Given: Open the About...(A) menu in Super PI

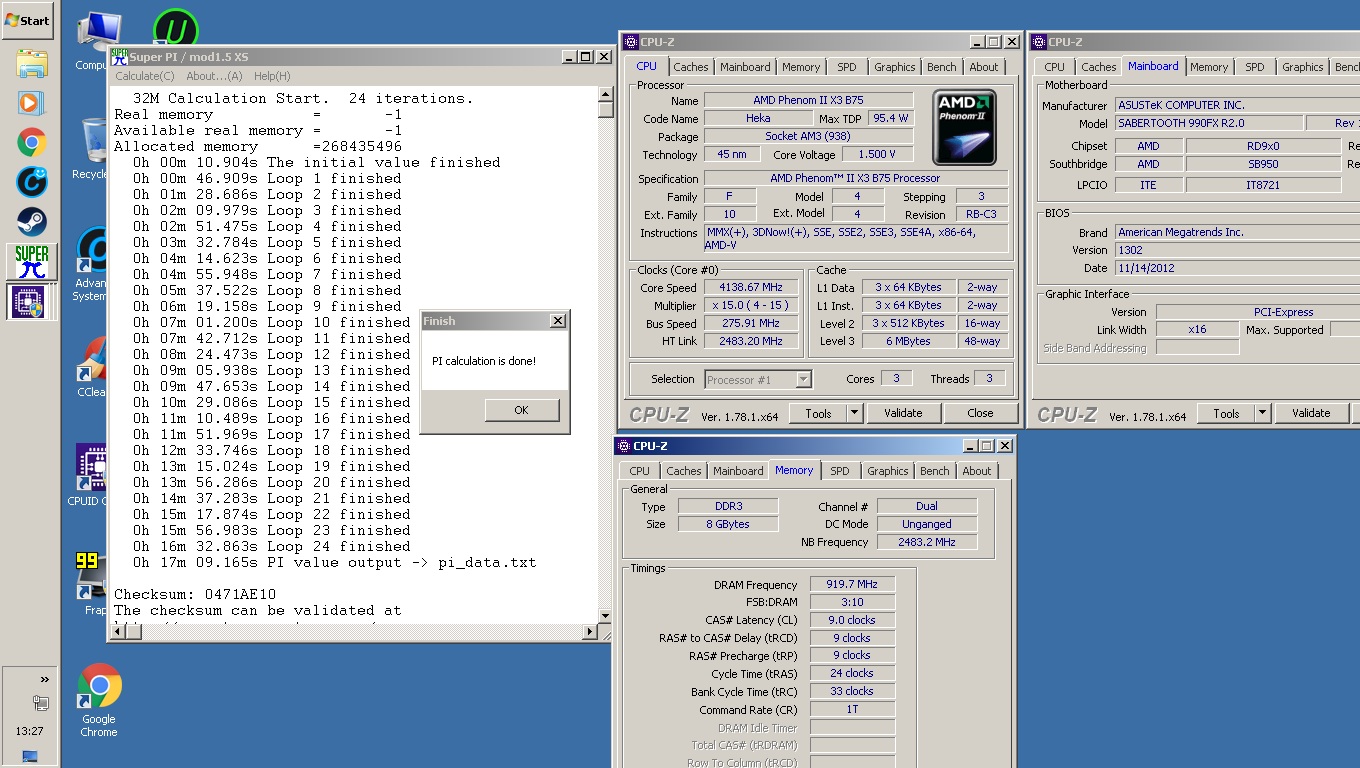Looking at the screenshot, I should coord(214,76).
